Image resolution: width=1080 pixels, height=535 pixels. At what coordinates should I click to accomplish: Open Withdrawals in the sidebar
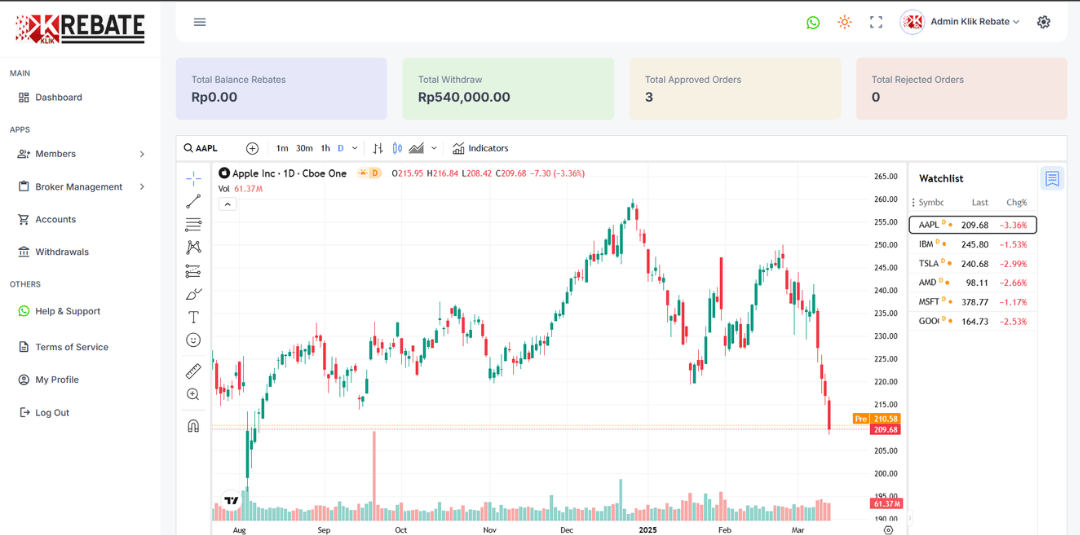[x=62, y=252]
